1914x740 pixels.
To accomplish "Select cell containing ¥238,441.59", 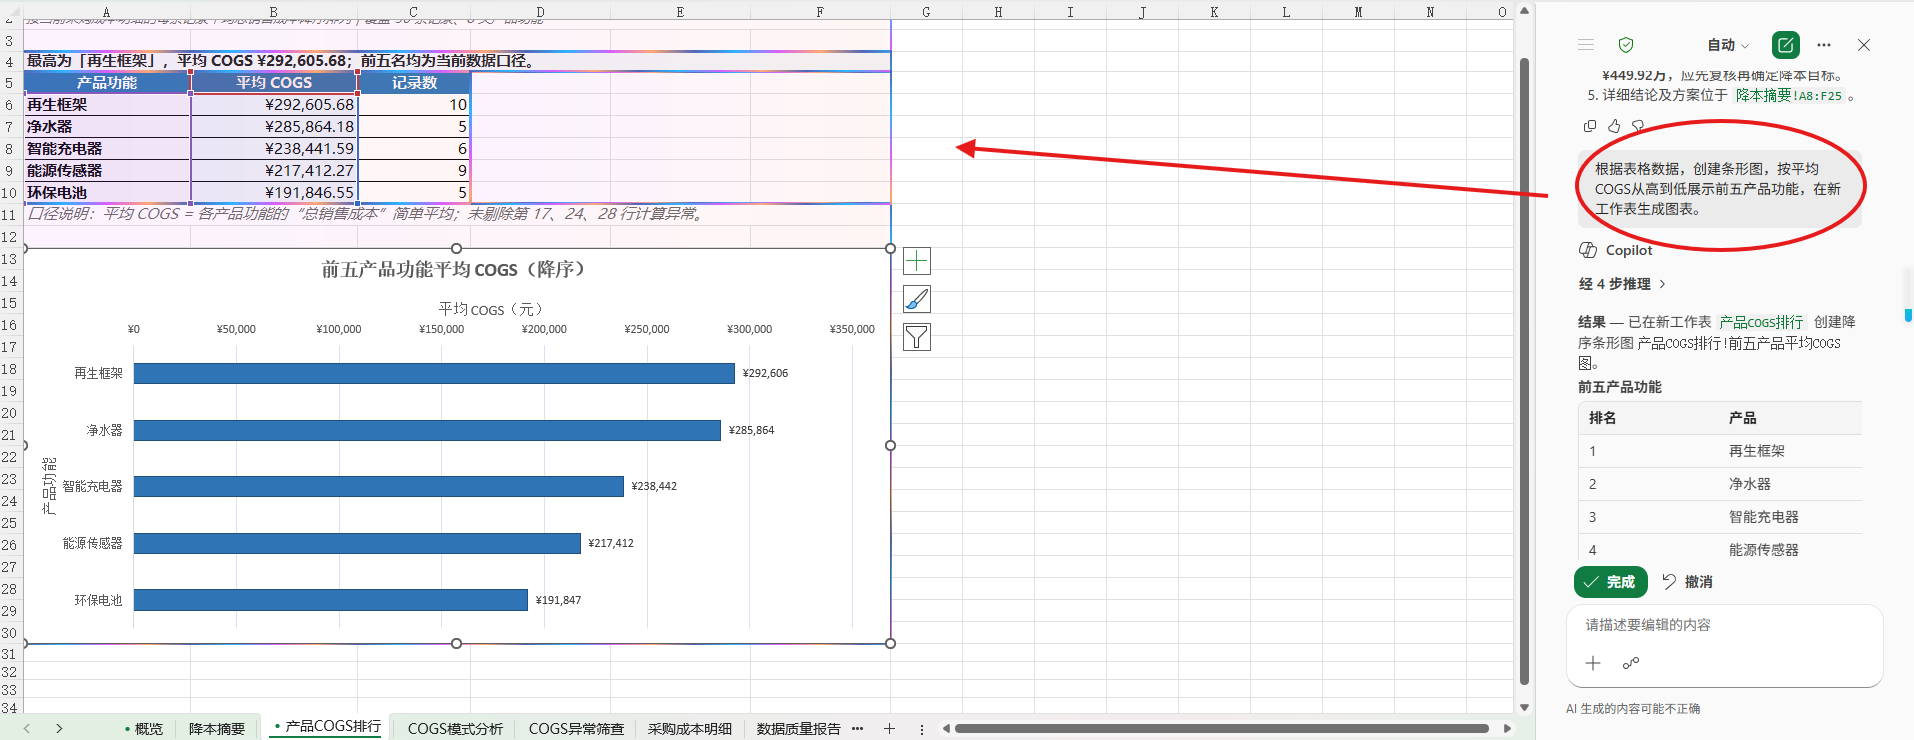I will (274, 149).
